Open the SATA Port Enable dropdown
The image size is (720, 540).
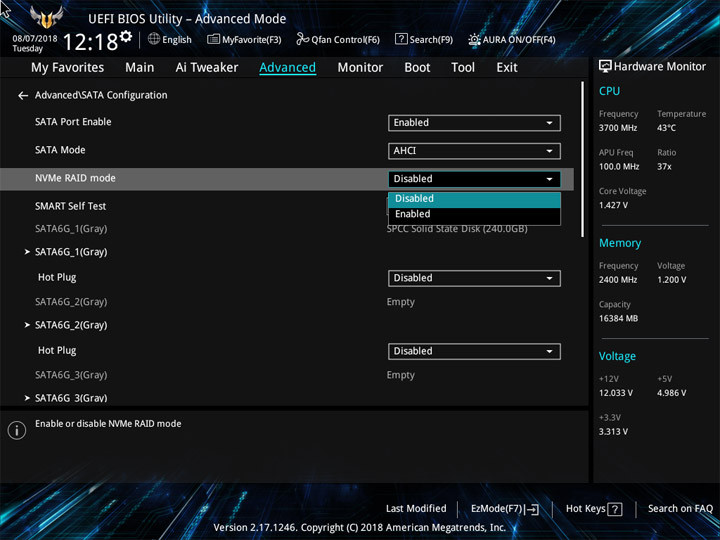[474, 123]
